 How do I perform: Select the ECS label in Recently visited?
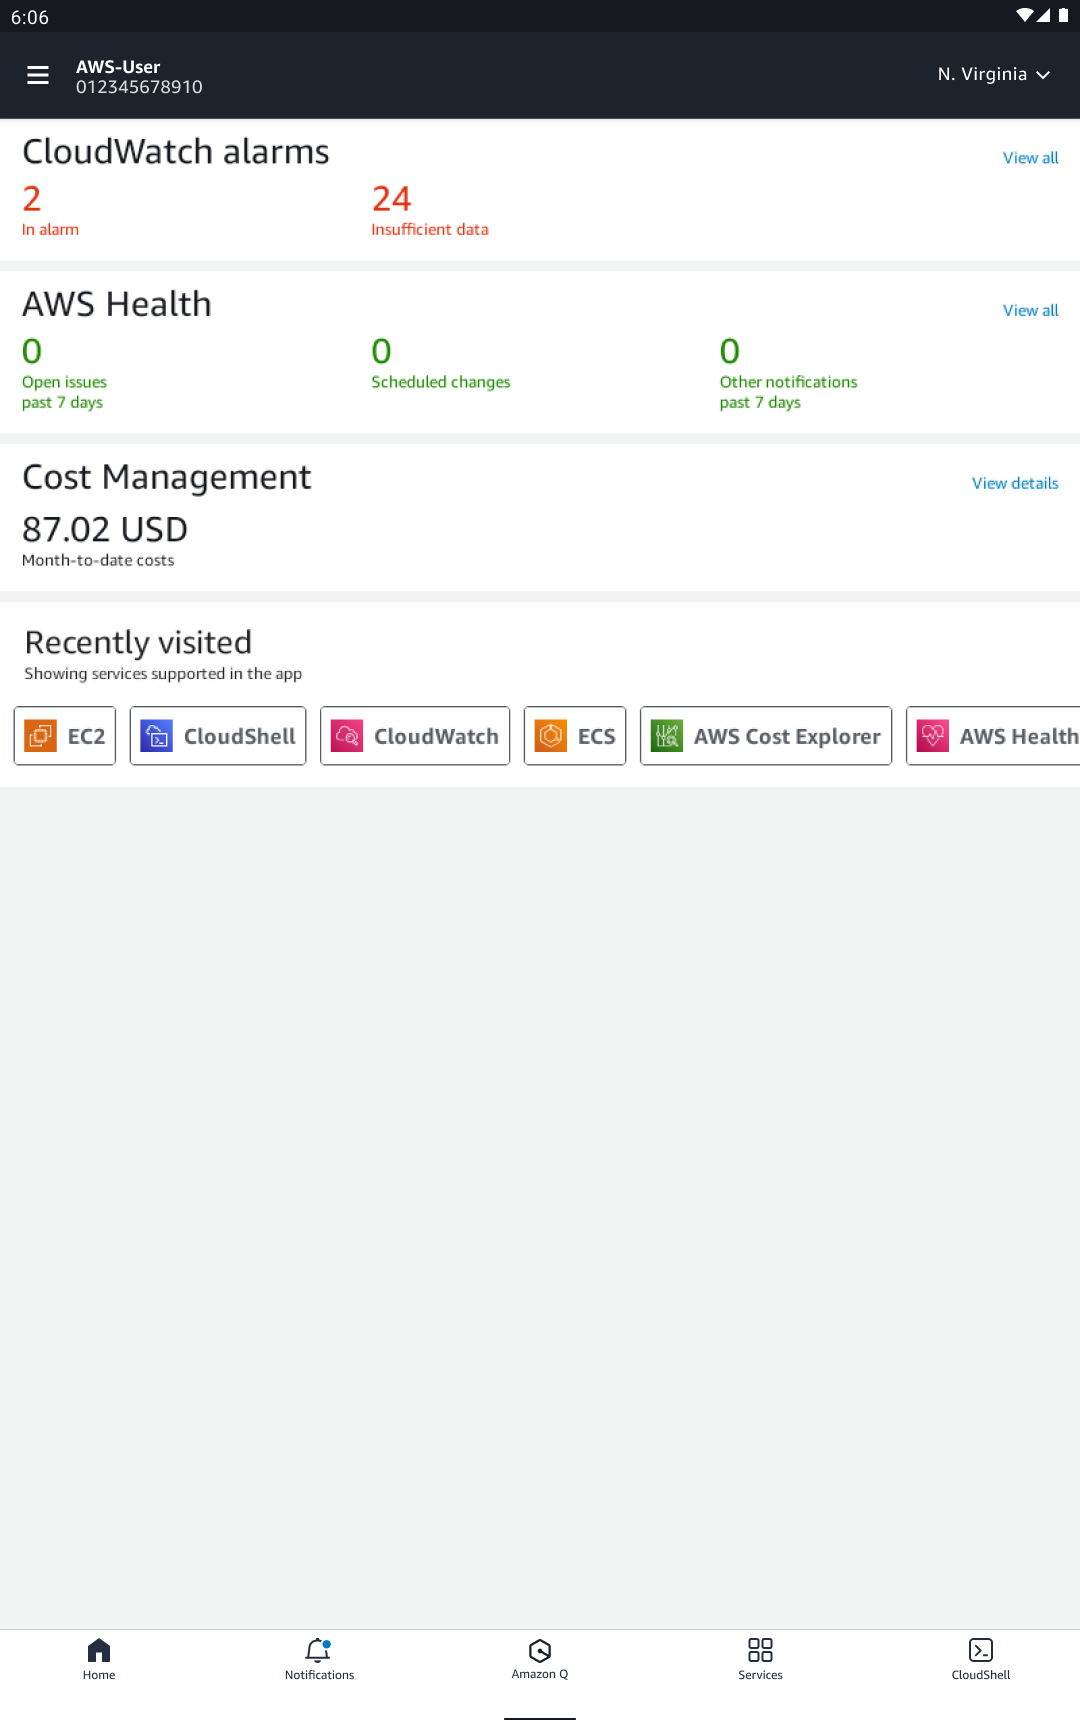tap(596, 737)
